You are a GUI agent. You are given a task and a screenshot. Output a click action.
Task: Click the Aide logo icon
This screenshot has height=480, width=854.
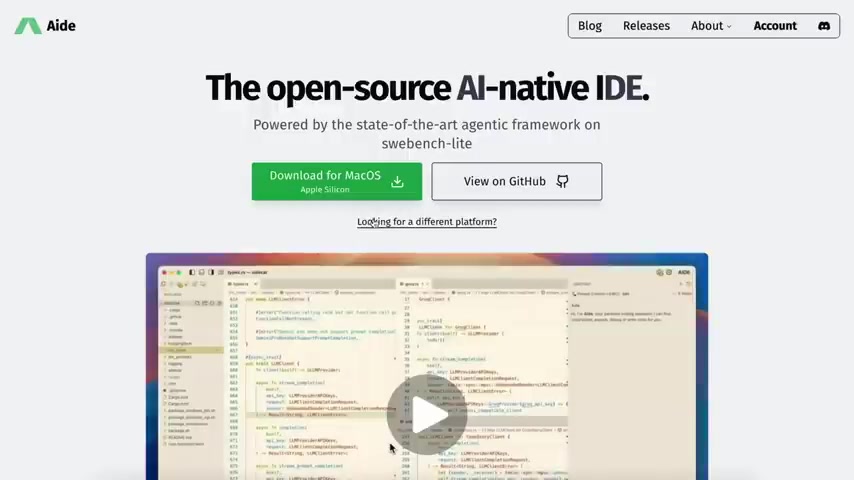28,26
